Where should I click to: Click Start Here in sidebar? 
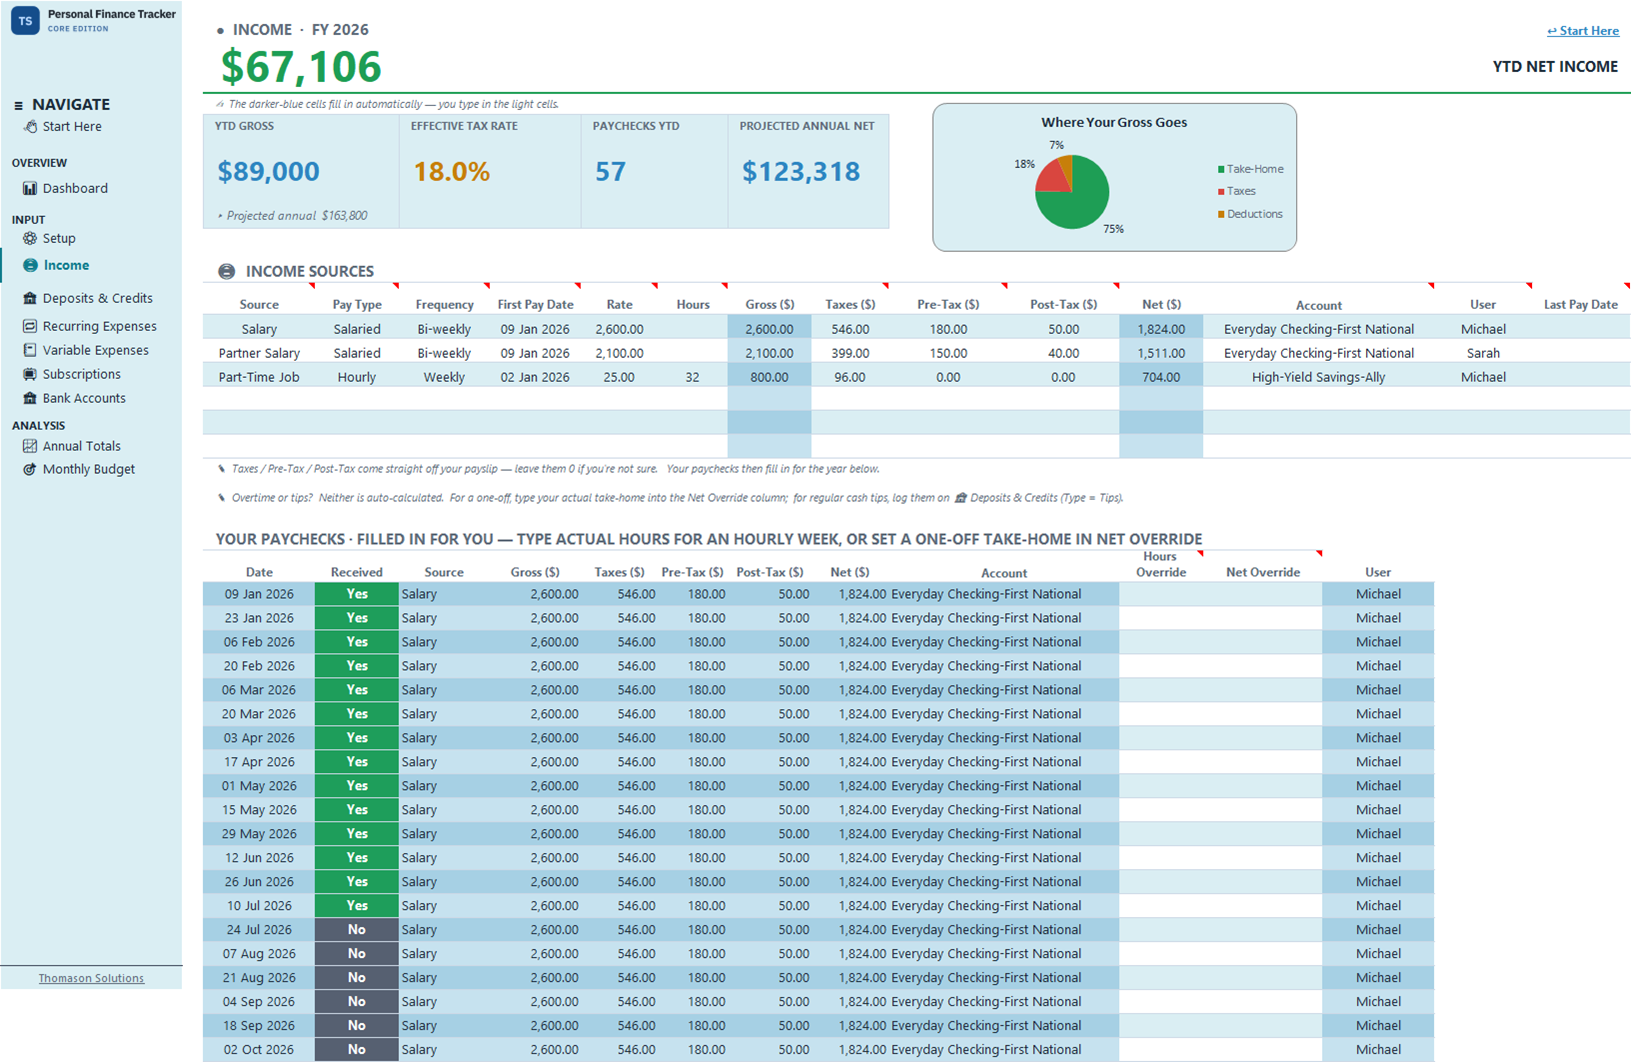coord(72,127)
